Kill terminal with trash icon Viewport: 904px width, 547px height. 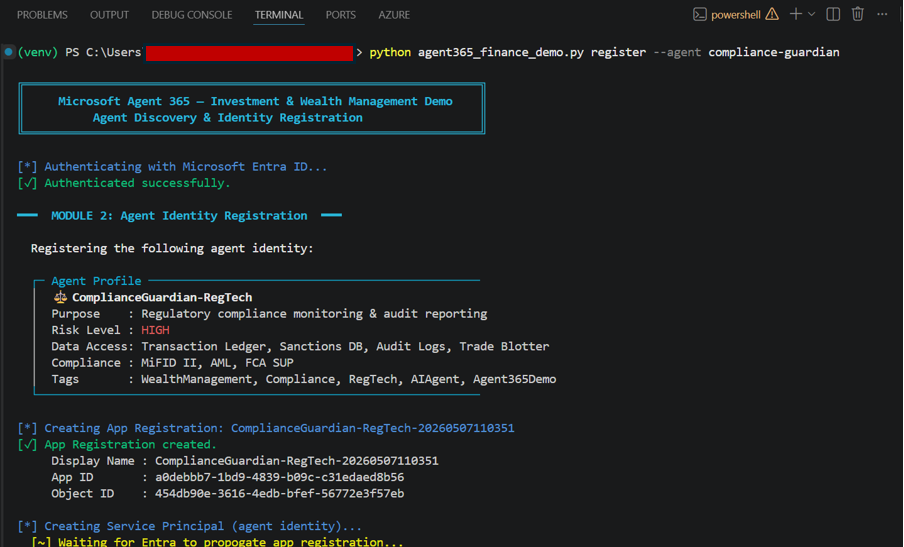coord(858,14)
